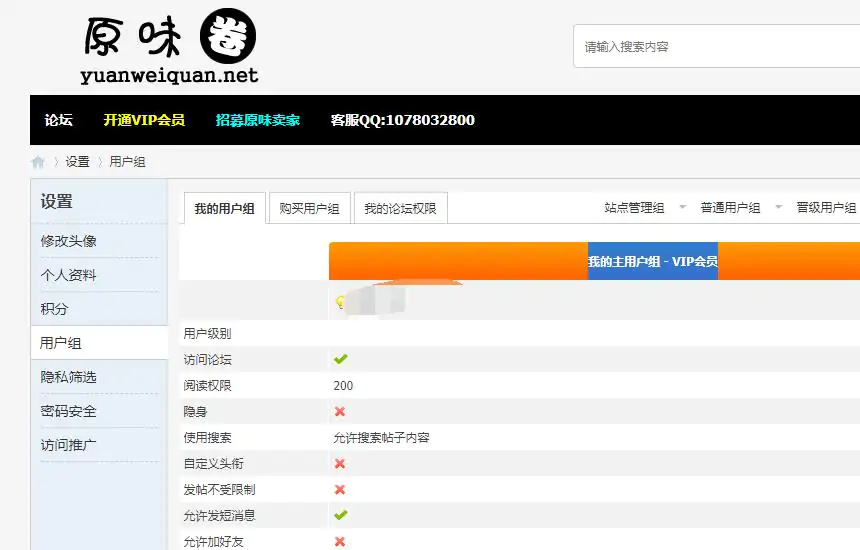Click the 自定义头衔 row label
Screen dimensions: 860x550
point(213,463)
